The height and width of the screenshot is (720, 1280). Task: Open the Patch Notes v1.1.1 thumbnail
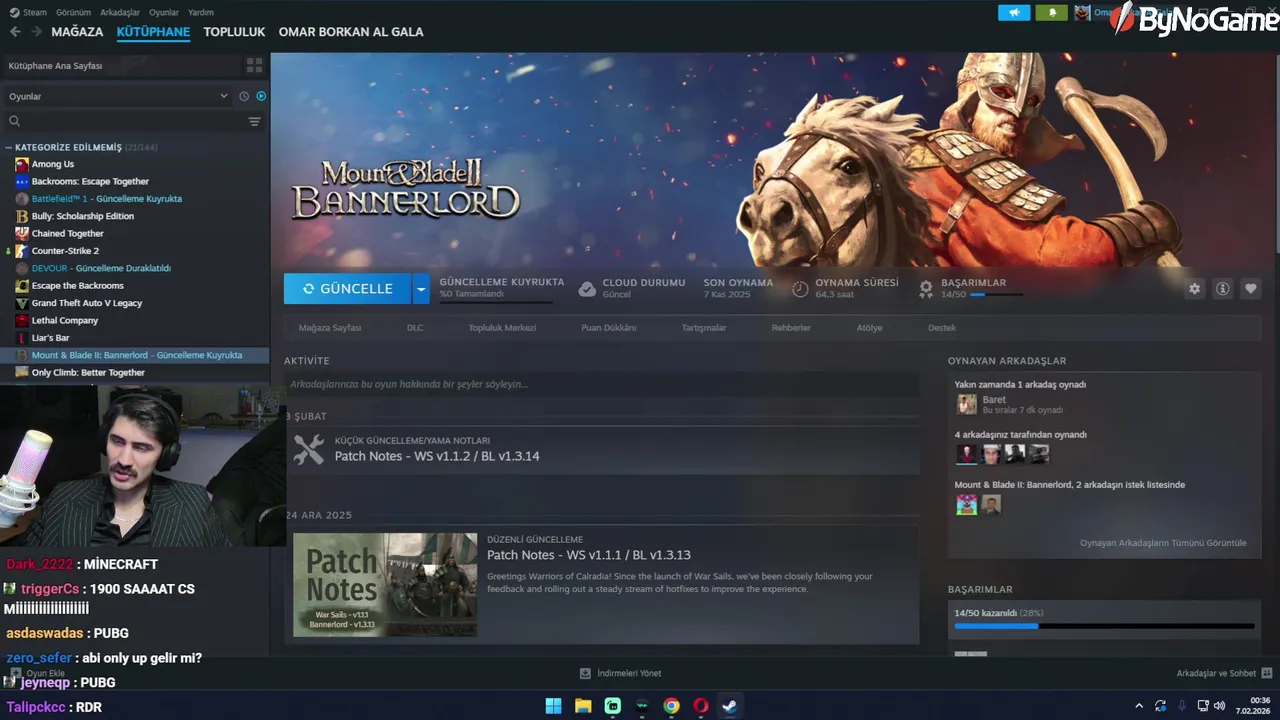(x=385, y=585)
